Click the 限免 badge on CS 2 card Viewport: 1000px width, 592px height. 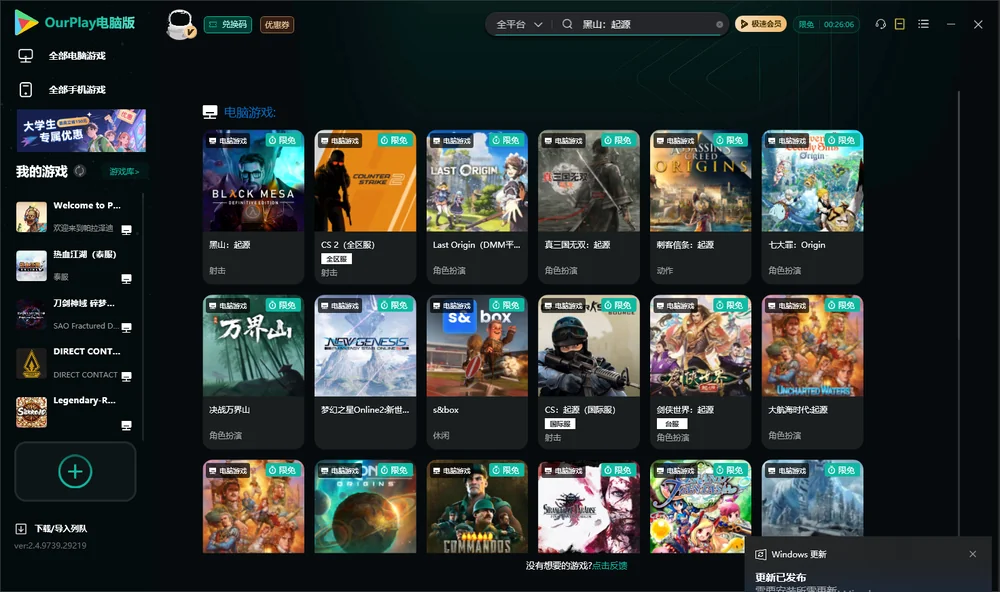pyautogui.click(x=394, y=140)
